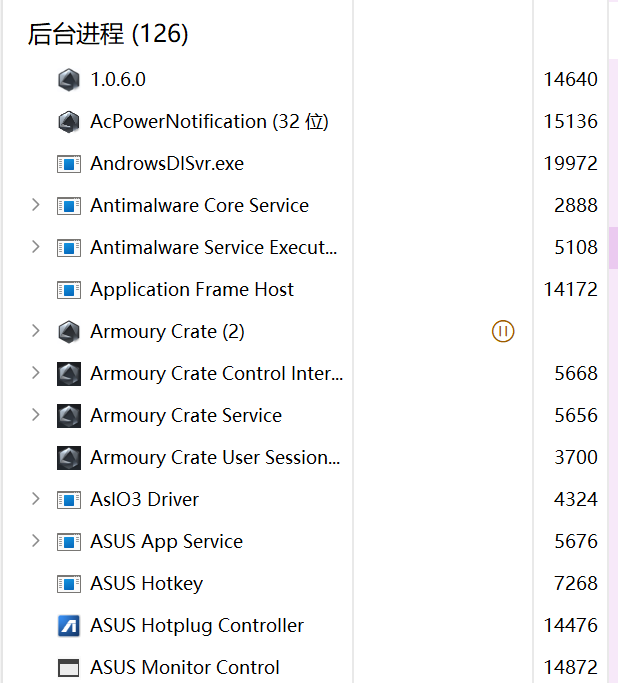Click the 1.0.6.0 process icon
Screen dimensions: 618x683
(69, 80)
